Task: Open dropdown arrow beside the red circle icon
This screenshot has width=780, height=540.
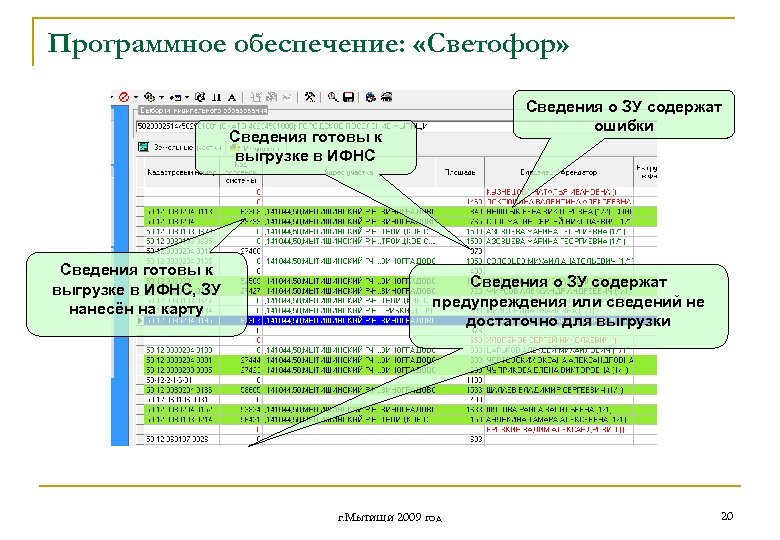Action: point(135,97)
